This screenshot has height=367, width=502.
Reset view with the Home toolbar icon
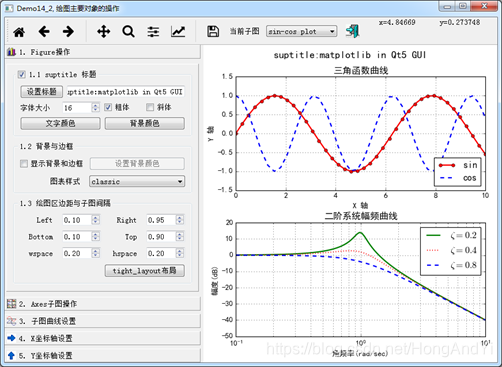click(19, 32)
